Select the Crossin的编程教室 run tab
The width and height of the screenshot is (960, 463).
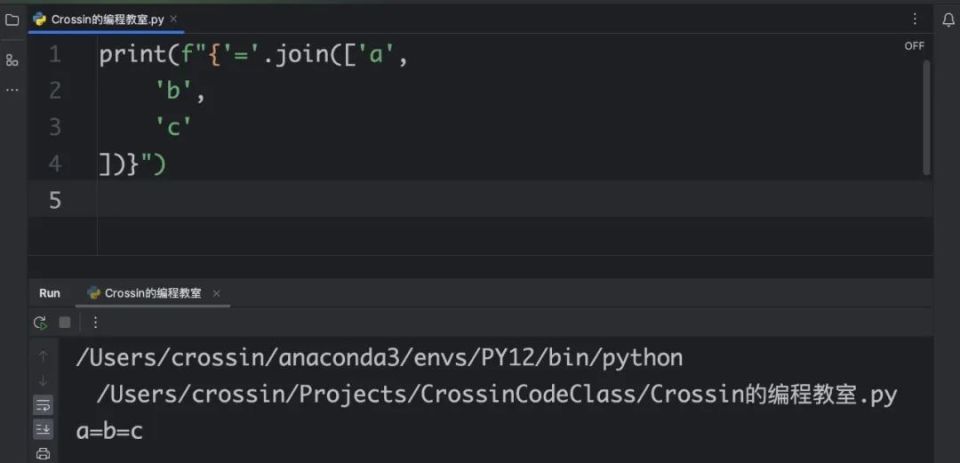coord(144,293)
